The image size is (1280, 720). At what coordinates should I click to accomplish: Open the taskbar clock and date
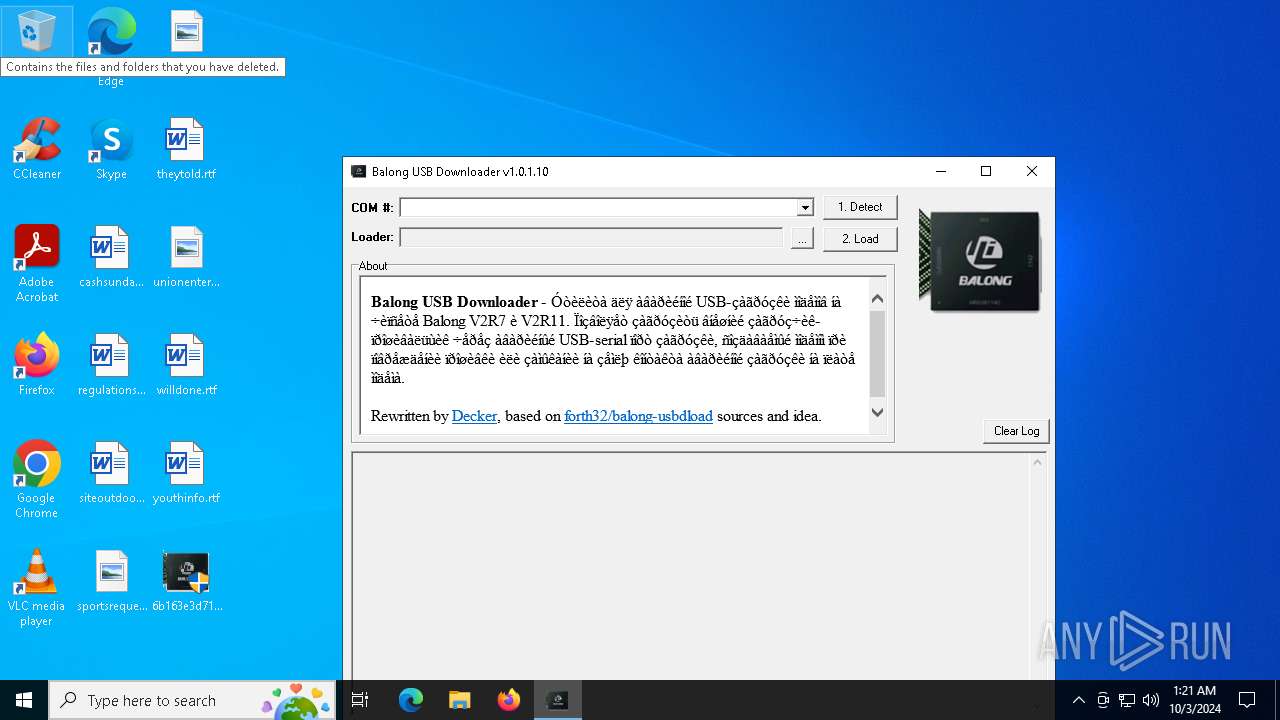[x=1194, y=700]
